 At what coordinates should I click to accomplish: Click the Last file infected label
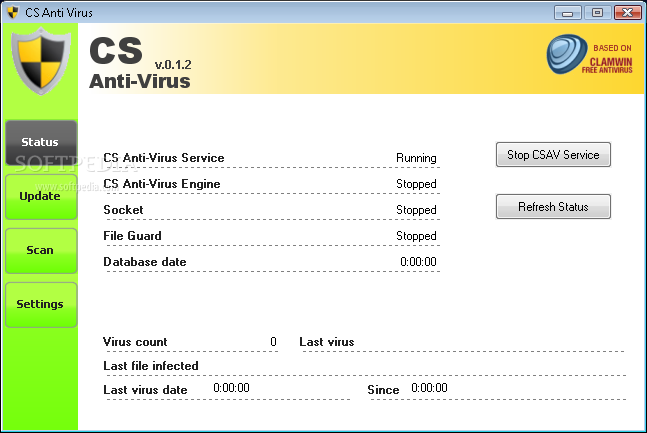[x=151, y=366]
